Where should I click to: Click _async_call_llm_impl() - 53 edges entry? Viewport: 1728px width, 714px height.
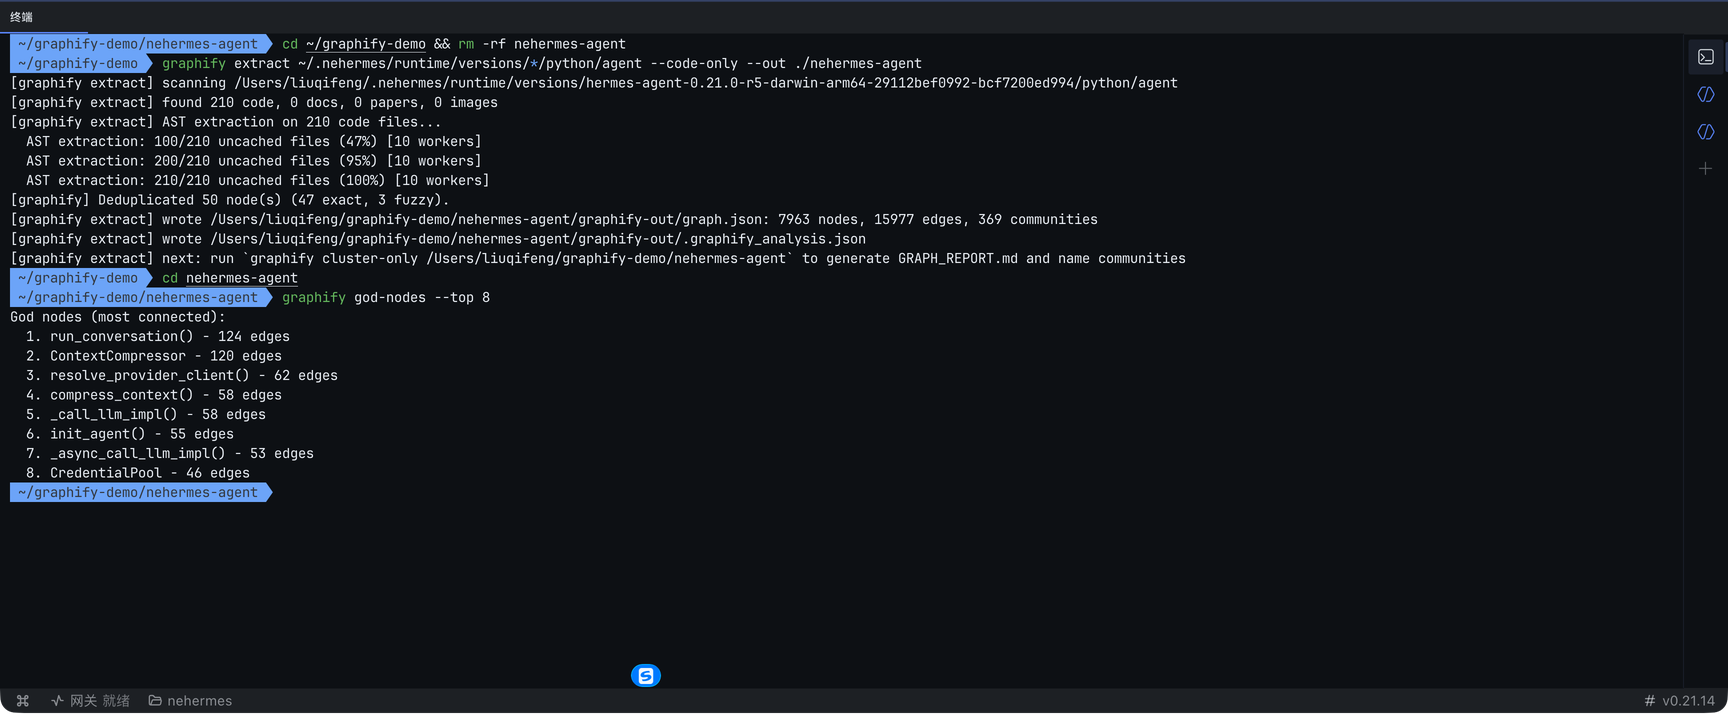click(x=170, y=454)
